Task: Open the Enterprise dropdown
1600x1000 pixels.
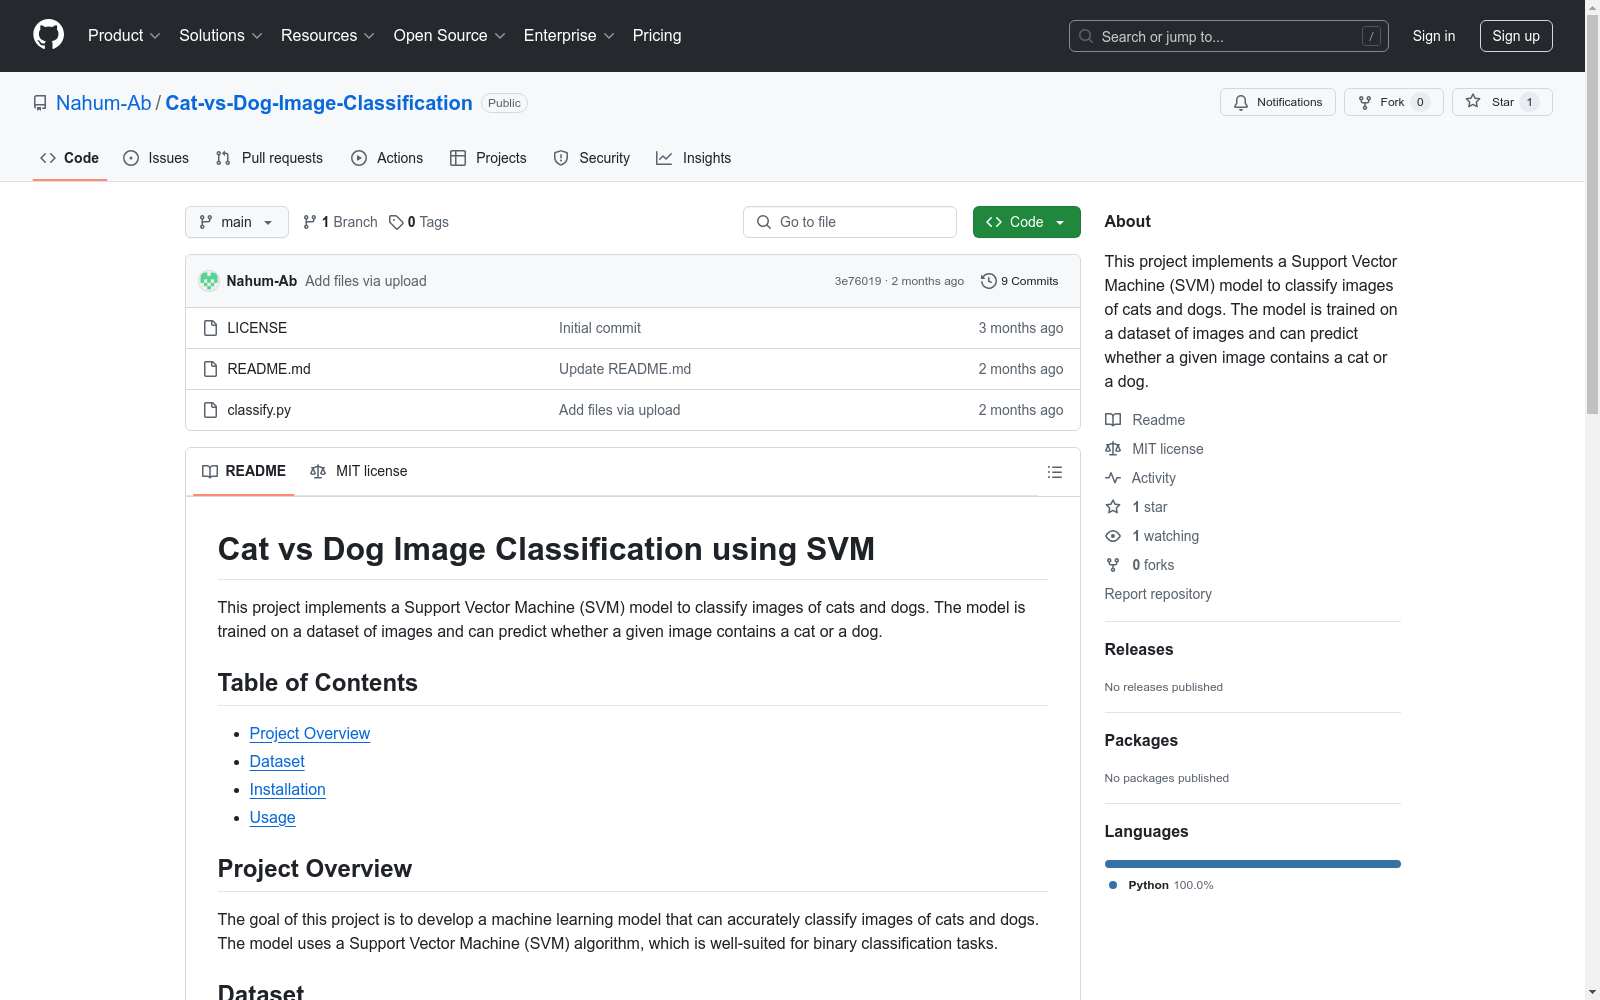Action: click(569, 36)
